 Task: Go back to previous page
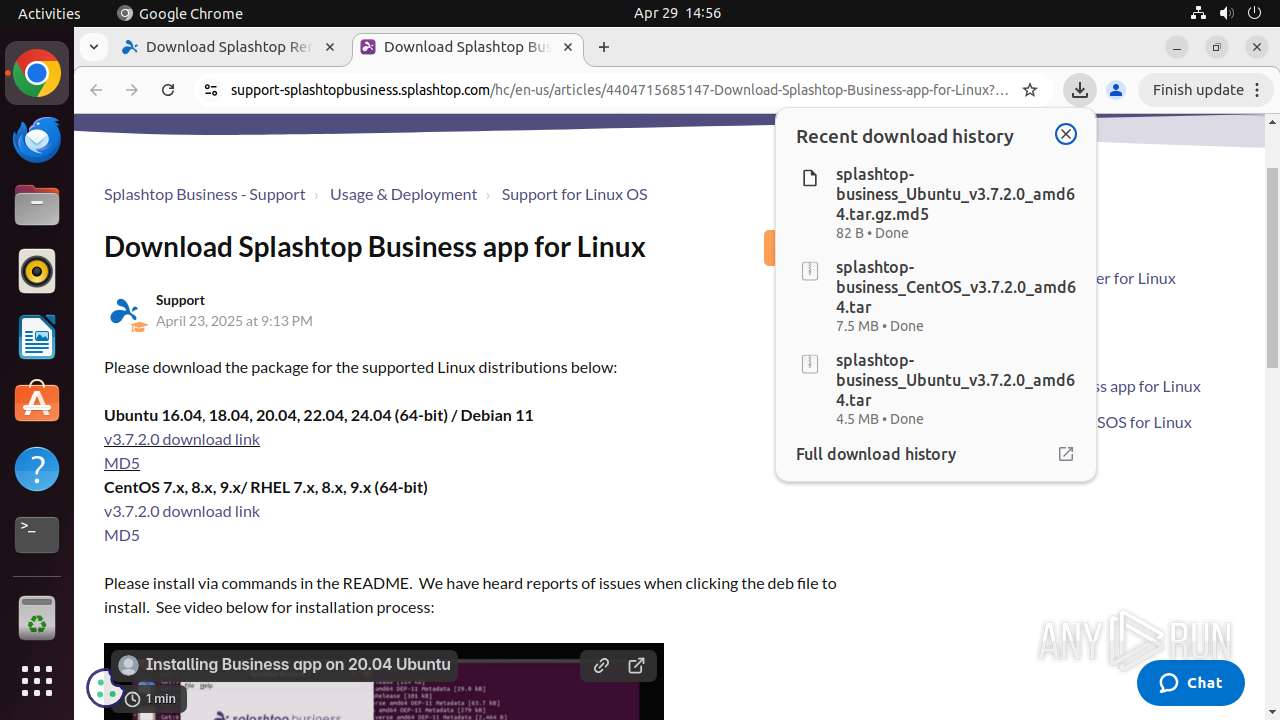(x=96, y=90)
